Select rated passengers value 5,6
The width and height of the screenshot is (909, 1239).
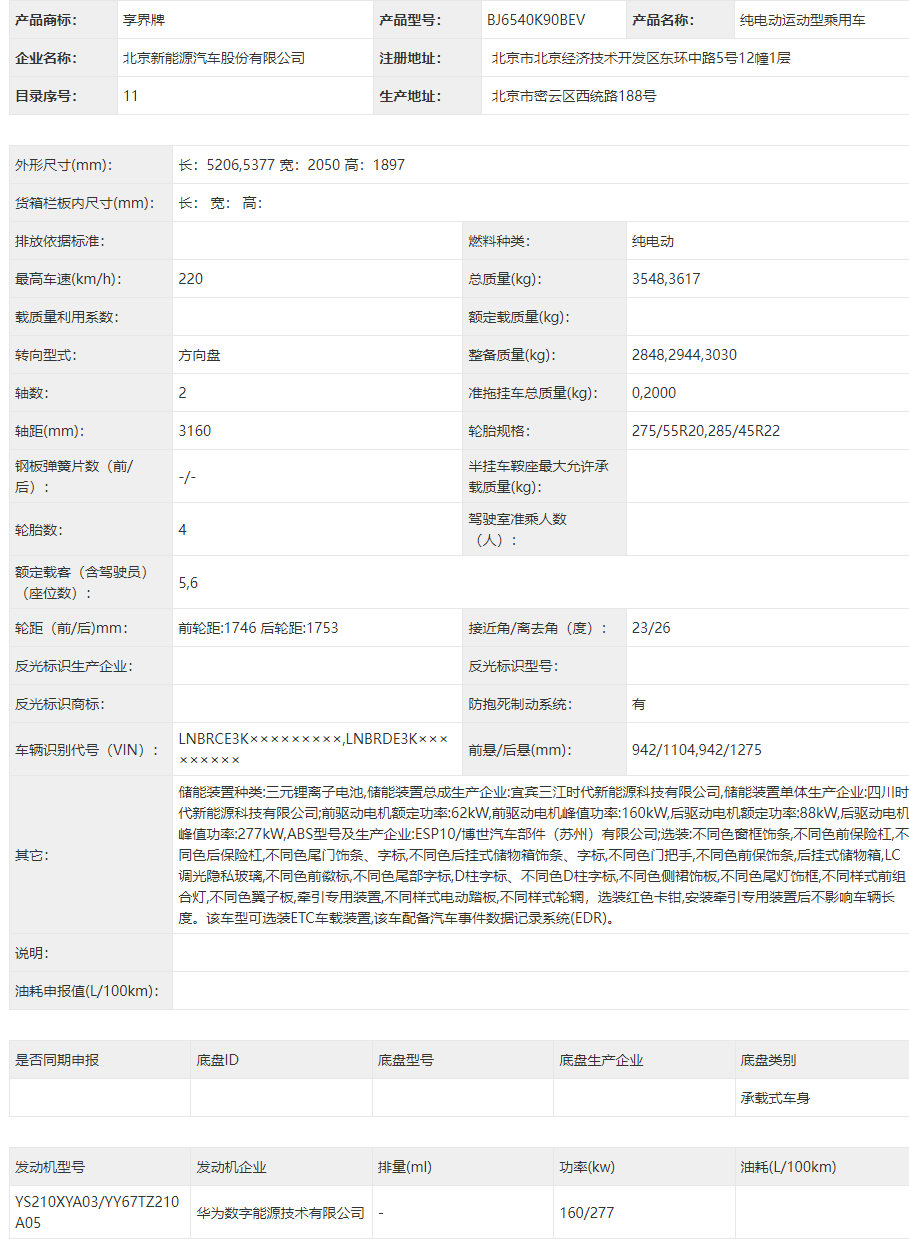click(188, 583)
